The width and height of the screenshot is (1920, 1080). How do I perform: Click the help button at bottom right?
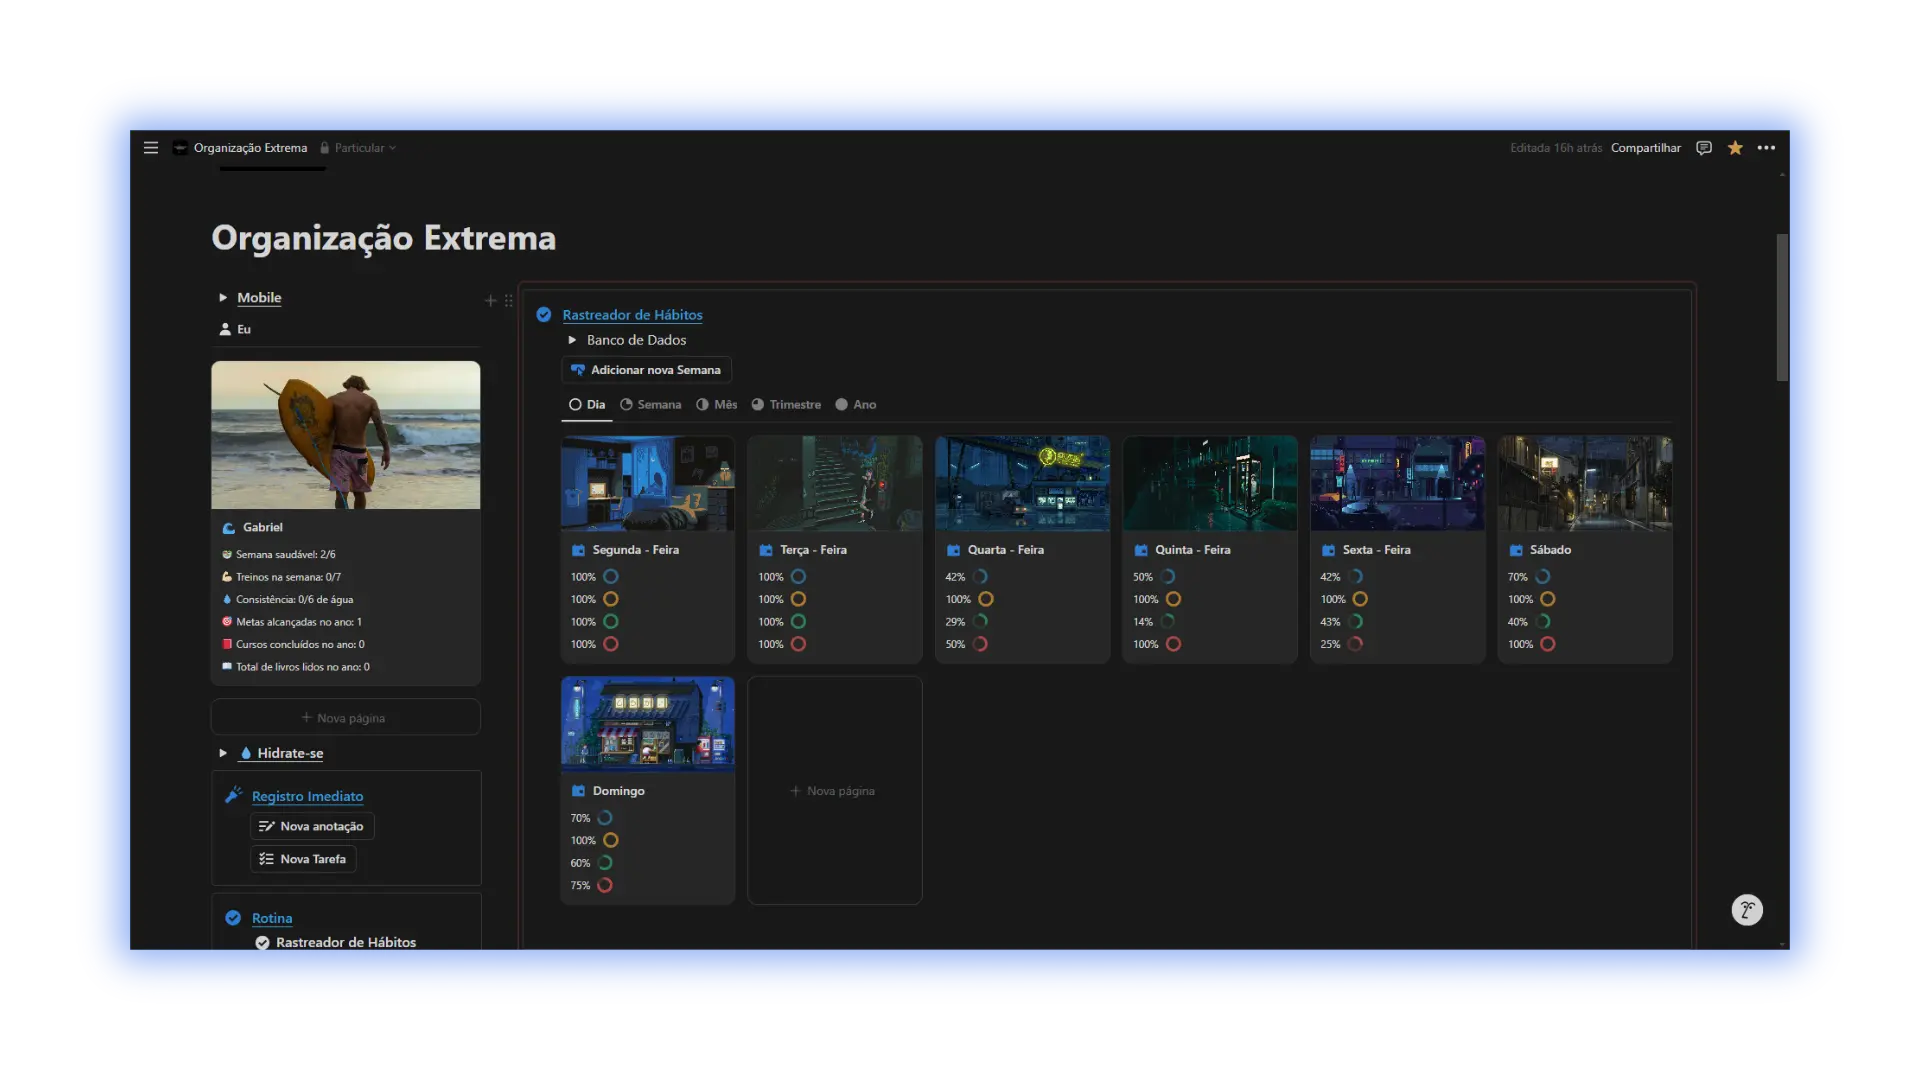point(1747,910)
